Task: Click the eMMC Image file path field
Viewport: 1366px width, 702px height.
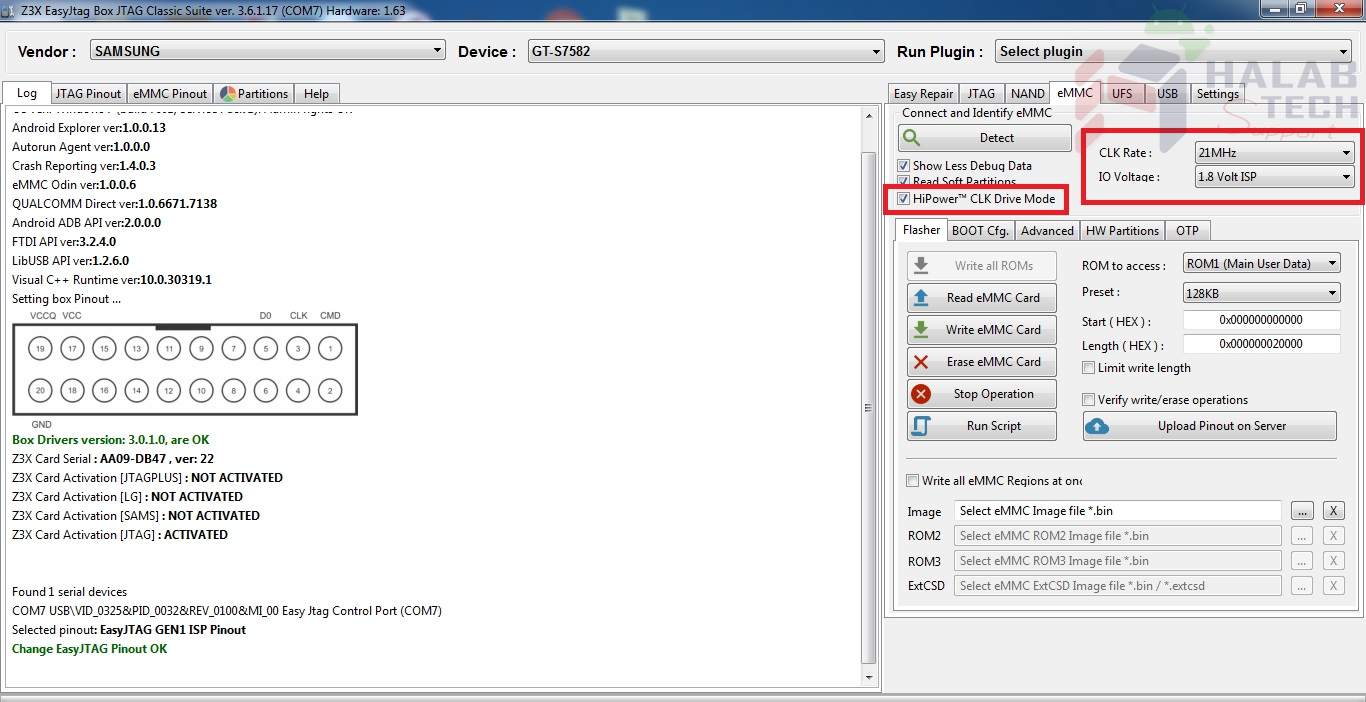Action: pos(1117,511)
